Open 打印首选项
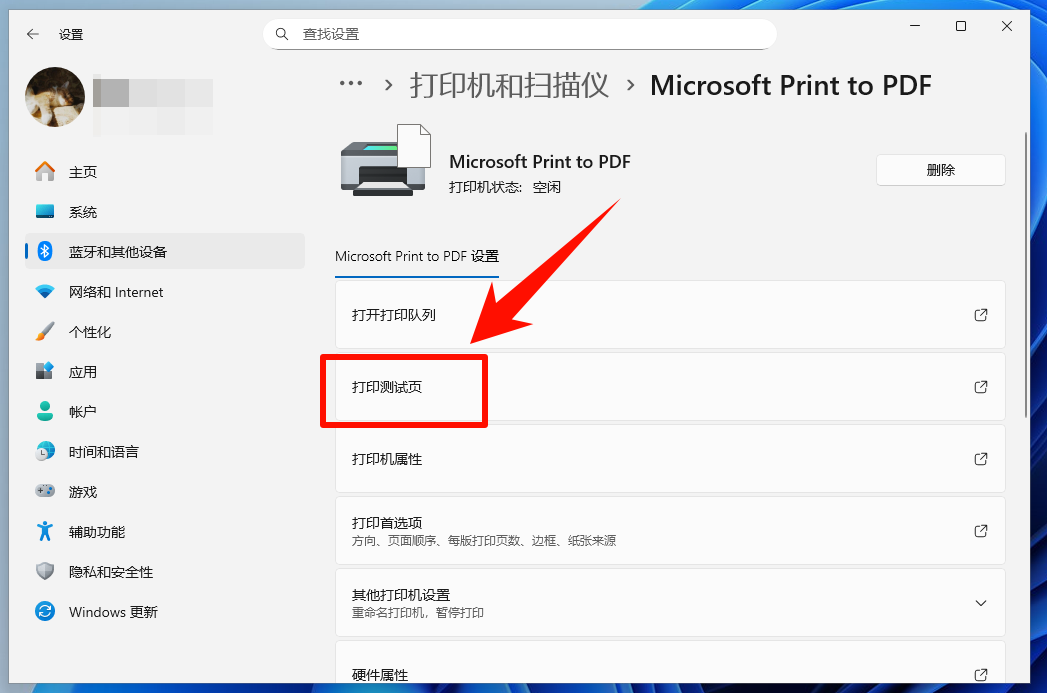 pos(670,531)
